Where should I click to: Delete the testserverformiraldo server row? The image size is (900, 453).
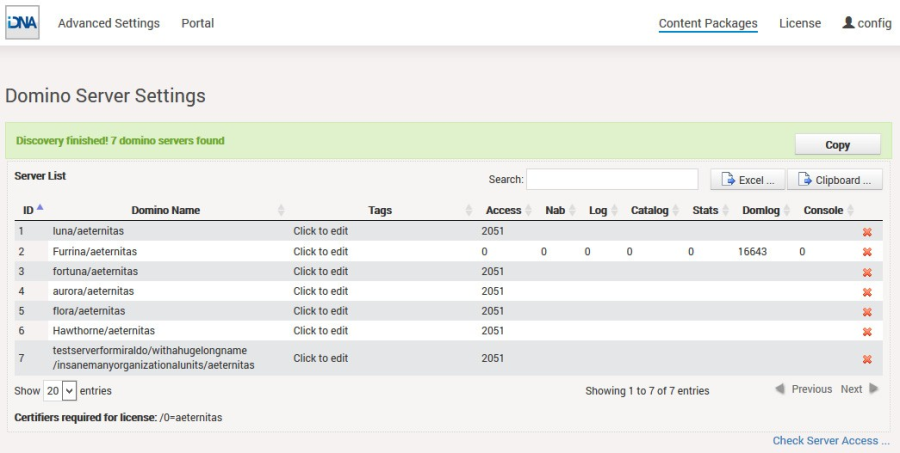(x=867, y=359)
